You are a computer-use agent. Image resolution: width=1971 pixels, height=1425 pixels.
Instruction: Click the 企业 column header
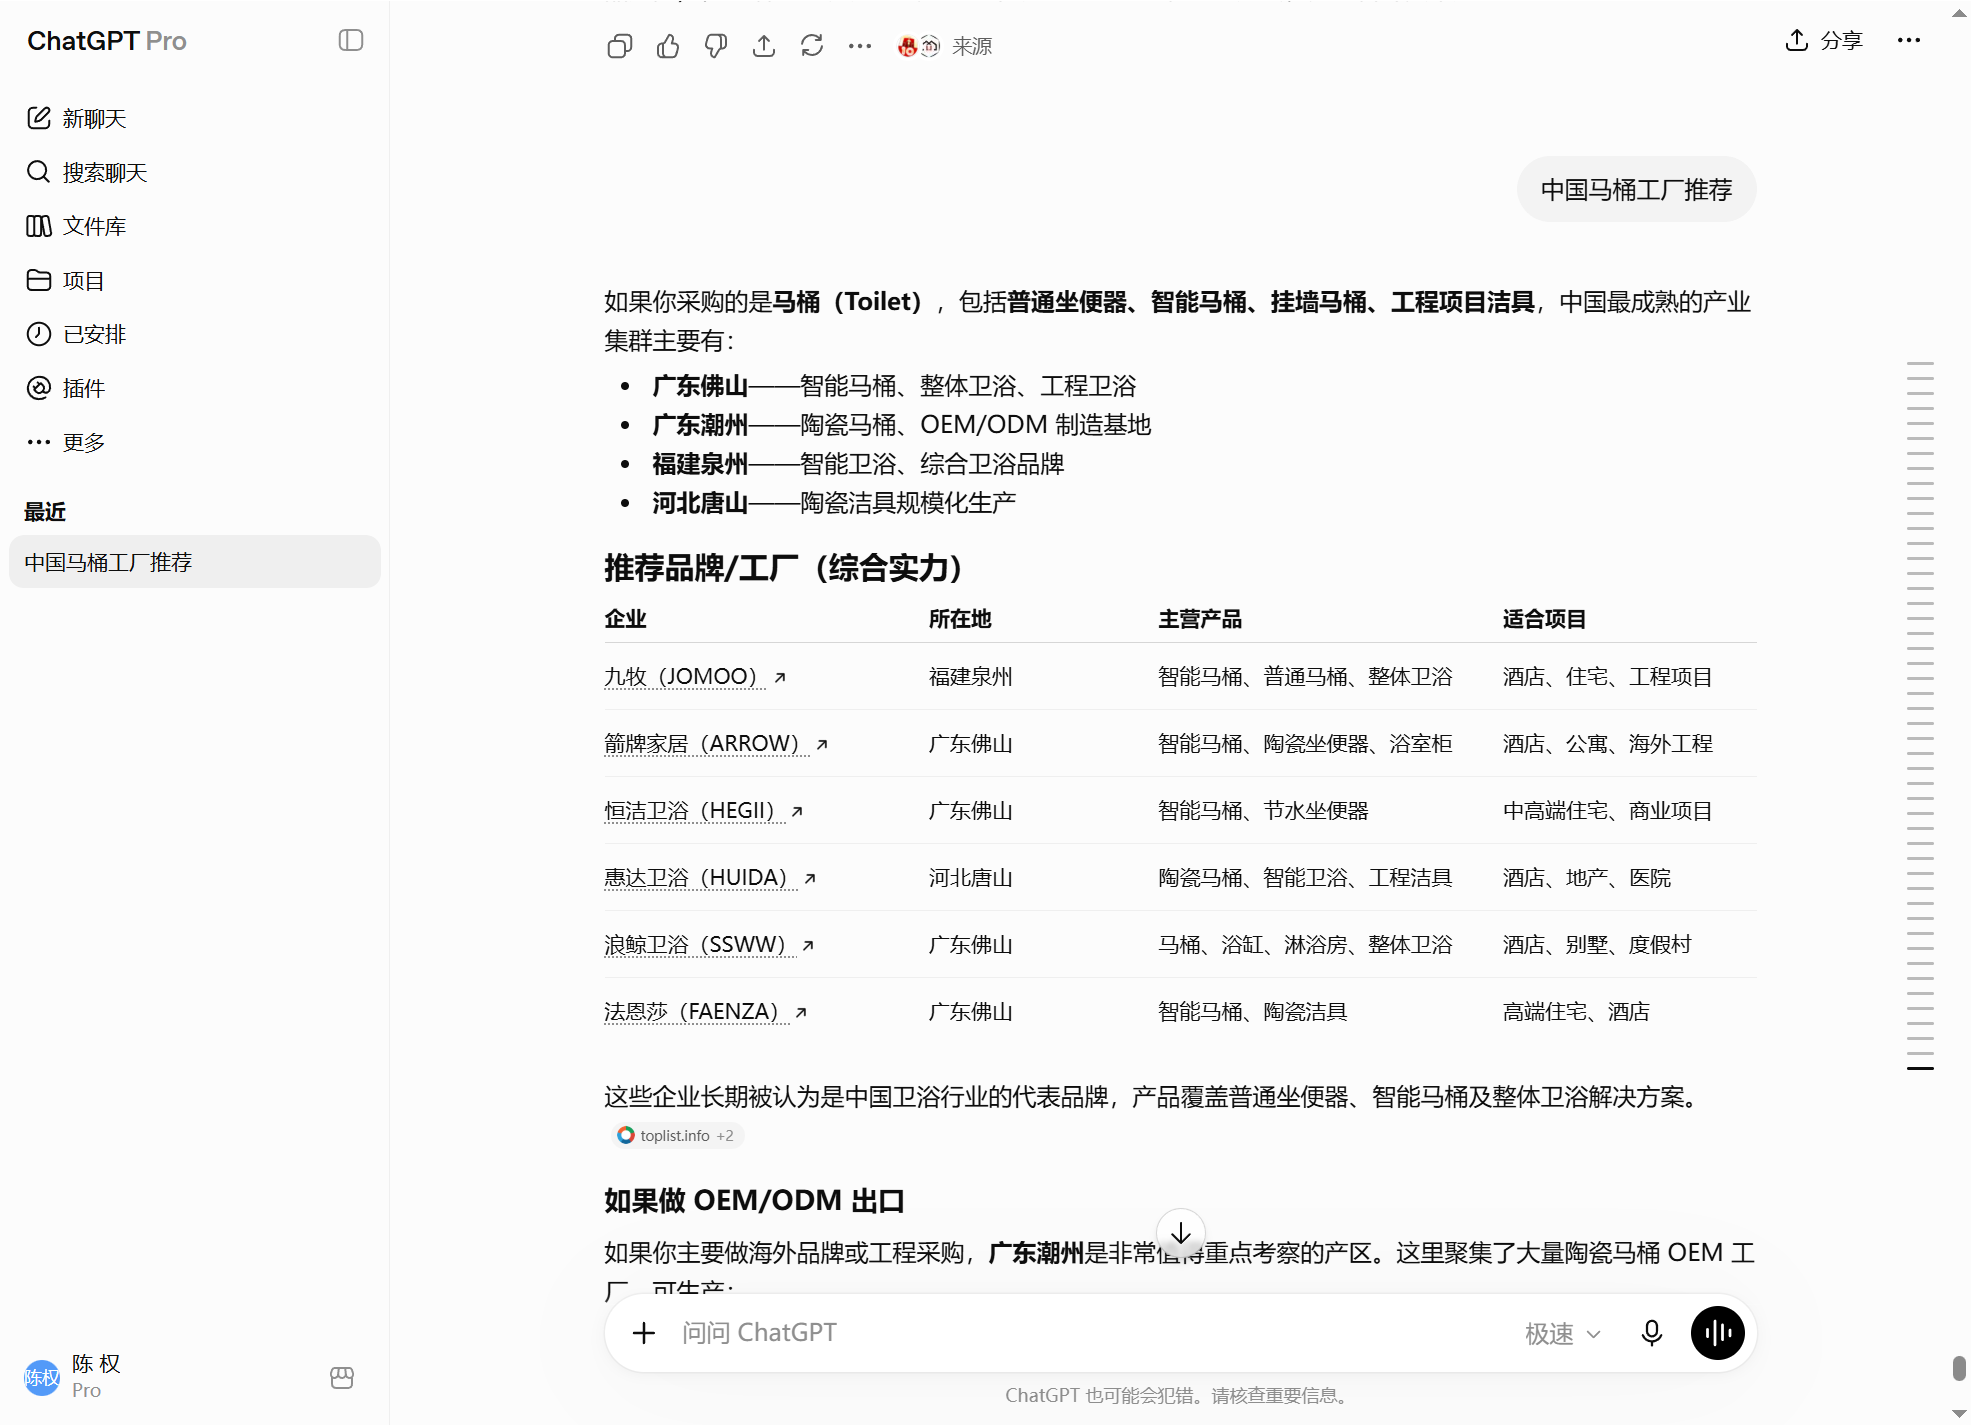[626, 619]
